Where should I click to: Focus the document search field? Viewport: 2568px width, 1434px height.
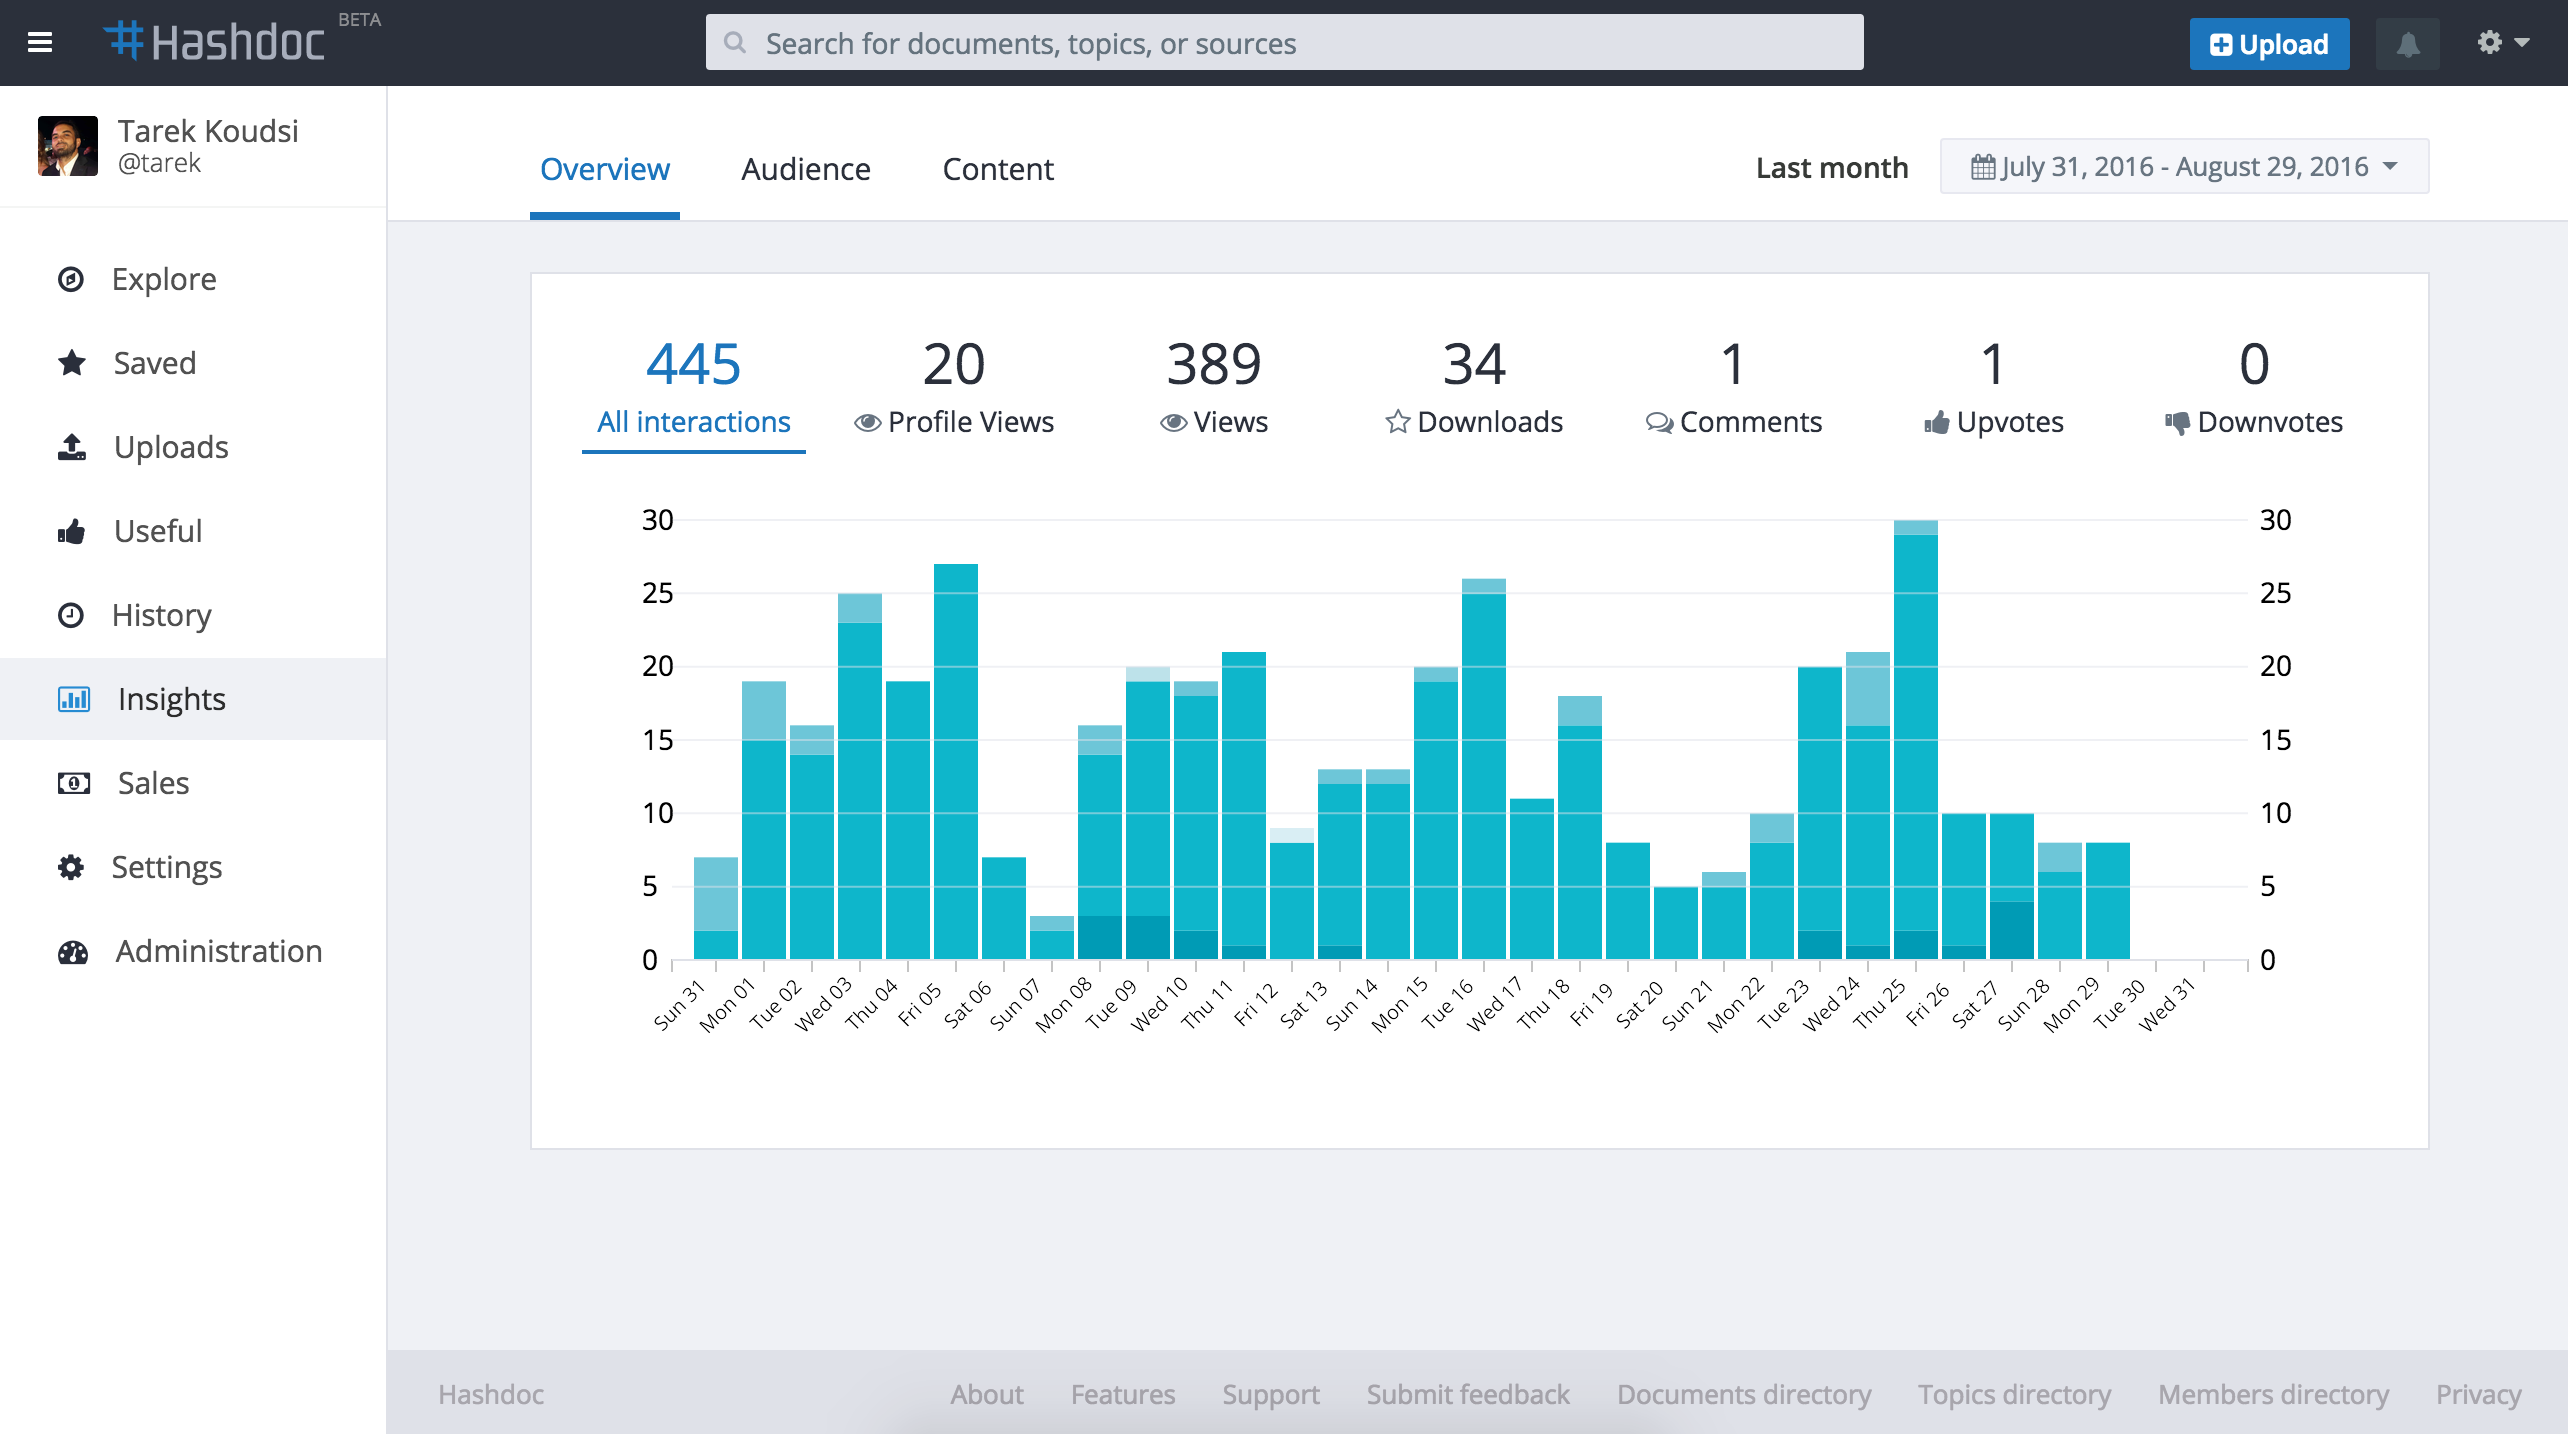pyautogui.click(x=1284, y=43)
